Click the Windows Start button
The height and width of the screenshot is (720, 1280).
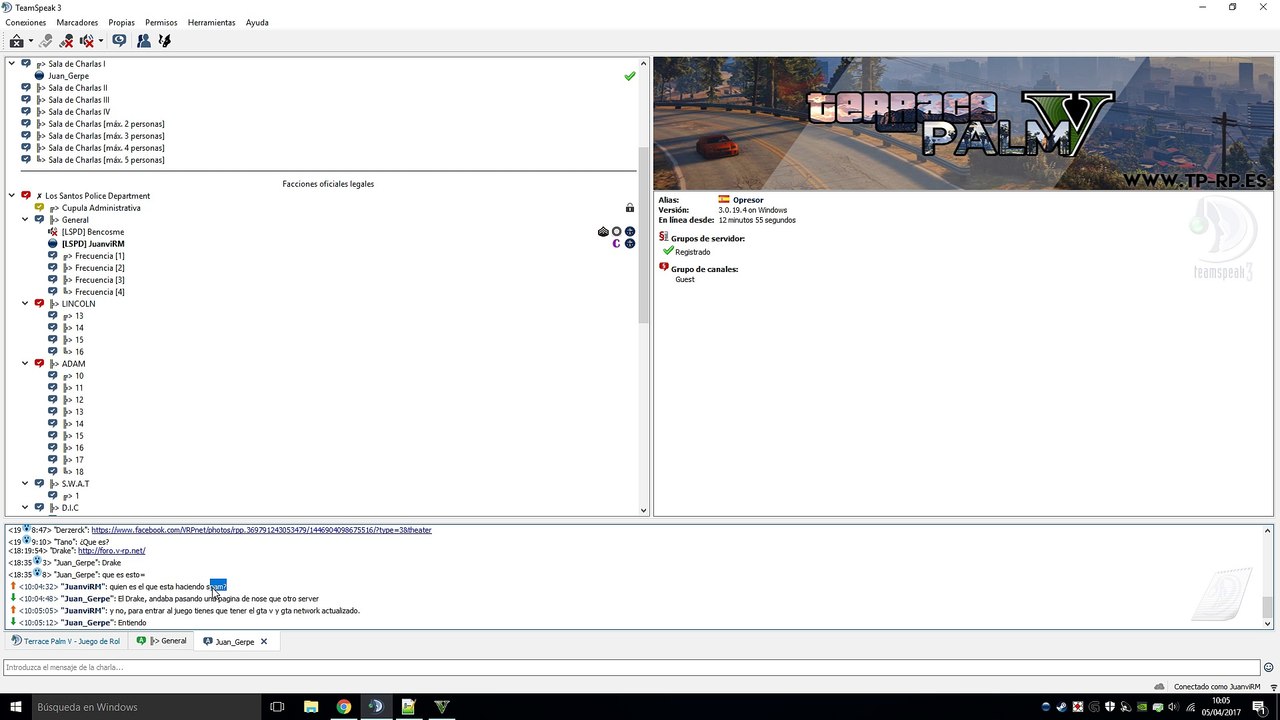pyautogui.click(x=15, y=707)
